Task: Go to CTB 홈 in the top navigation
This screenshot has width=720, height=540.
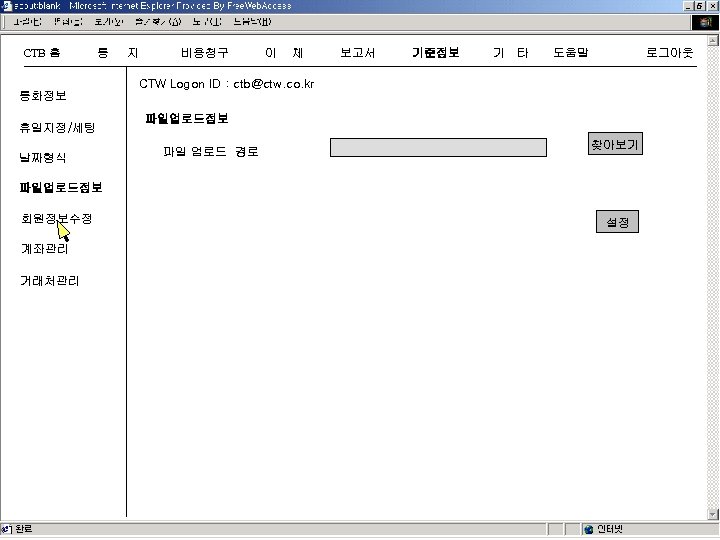Action: tap(42, 53)
